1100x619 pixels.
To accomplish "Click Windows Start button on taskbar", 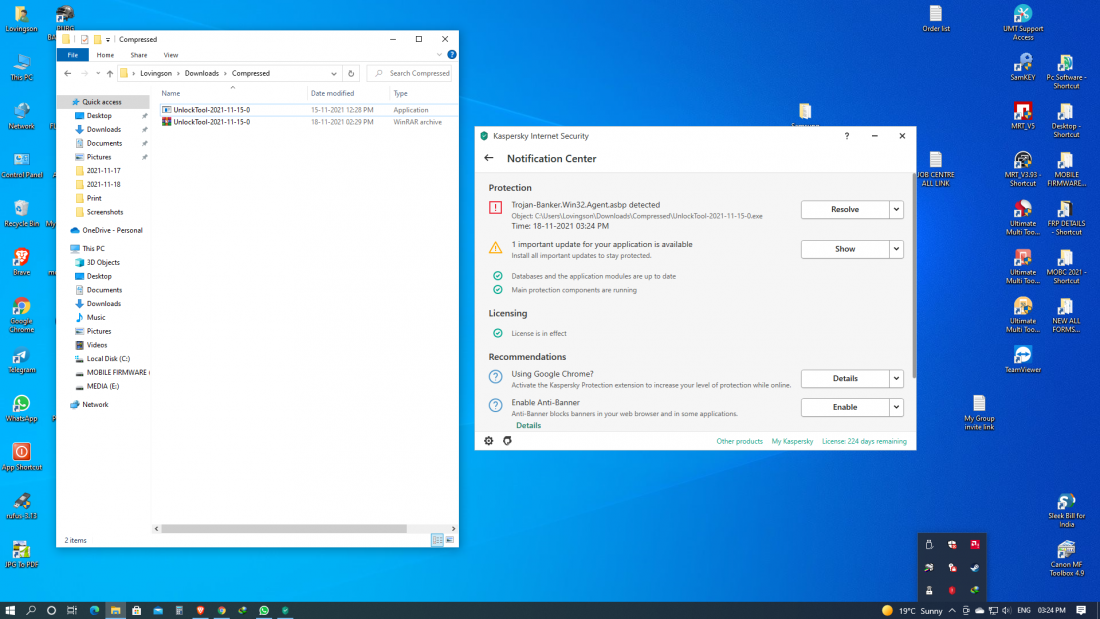I will click(10, 611).
